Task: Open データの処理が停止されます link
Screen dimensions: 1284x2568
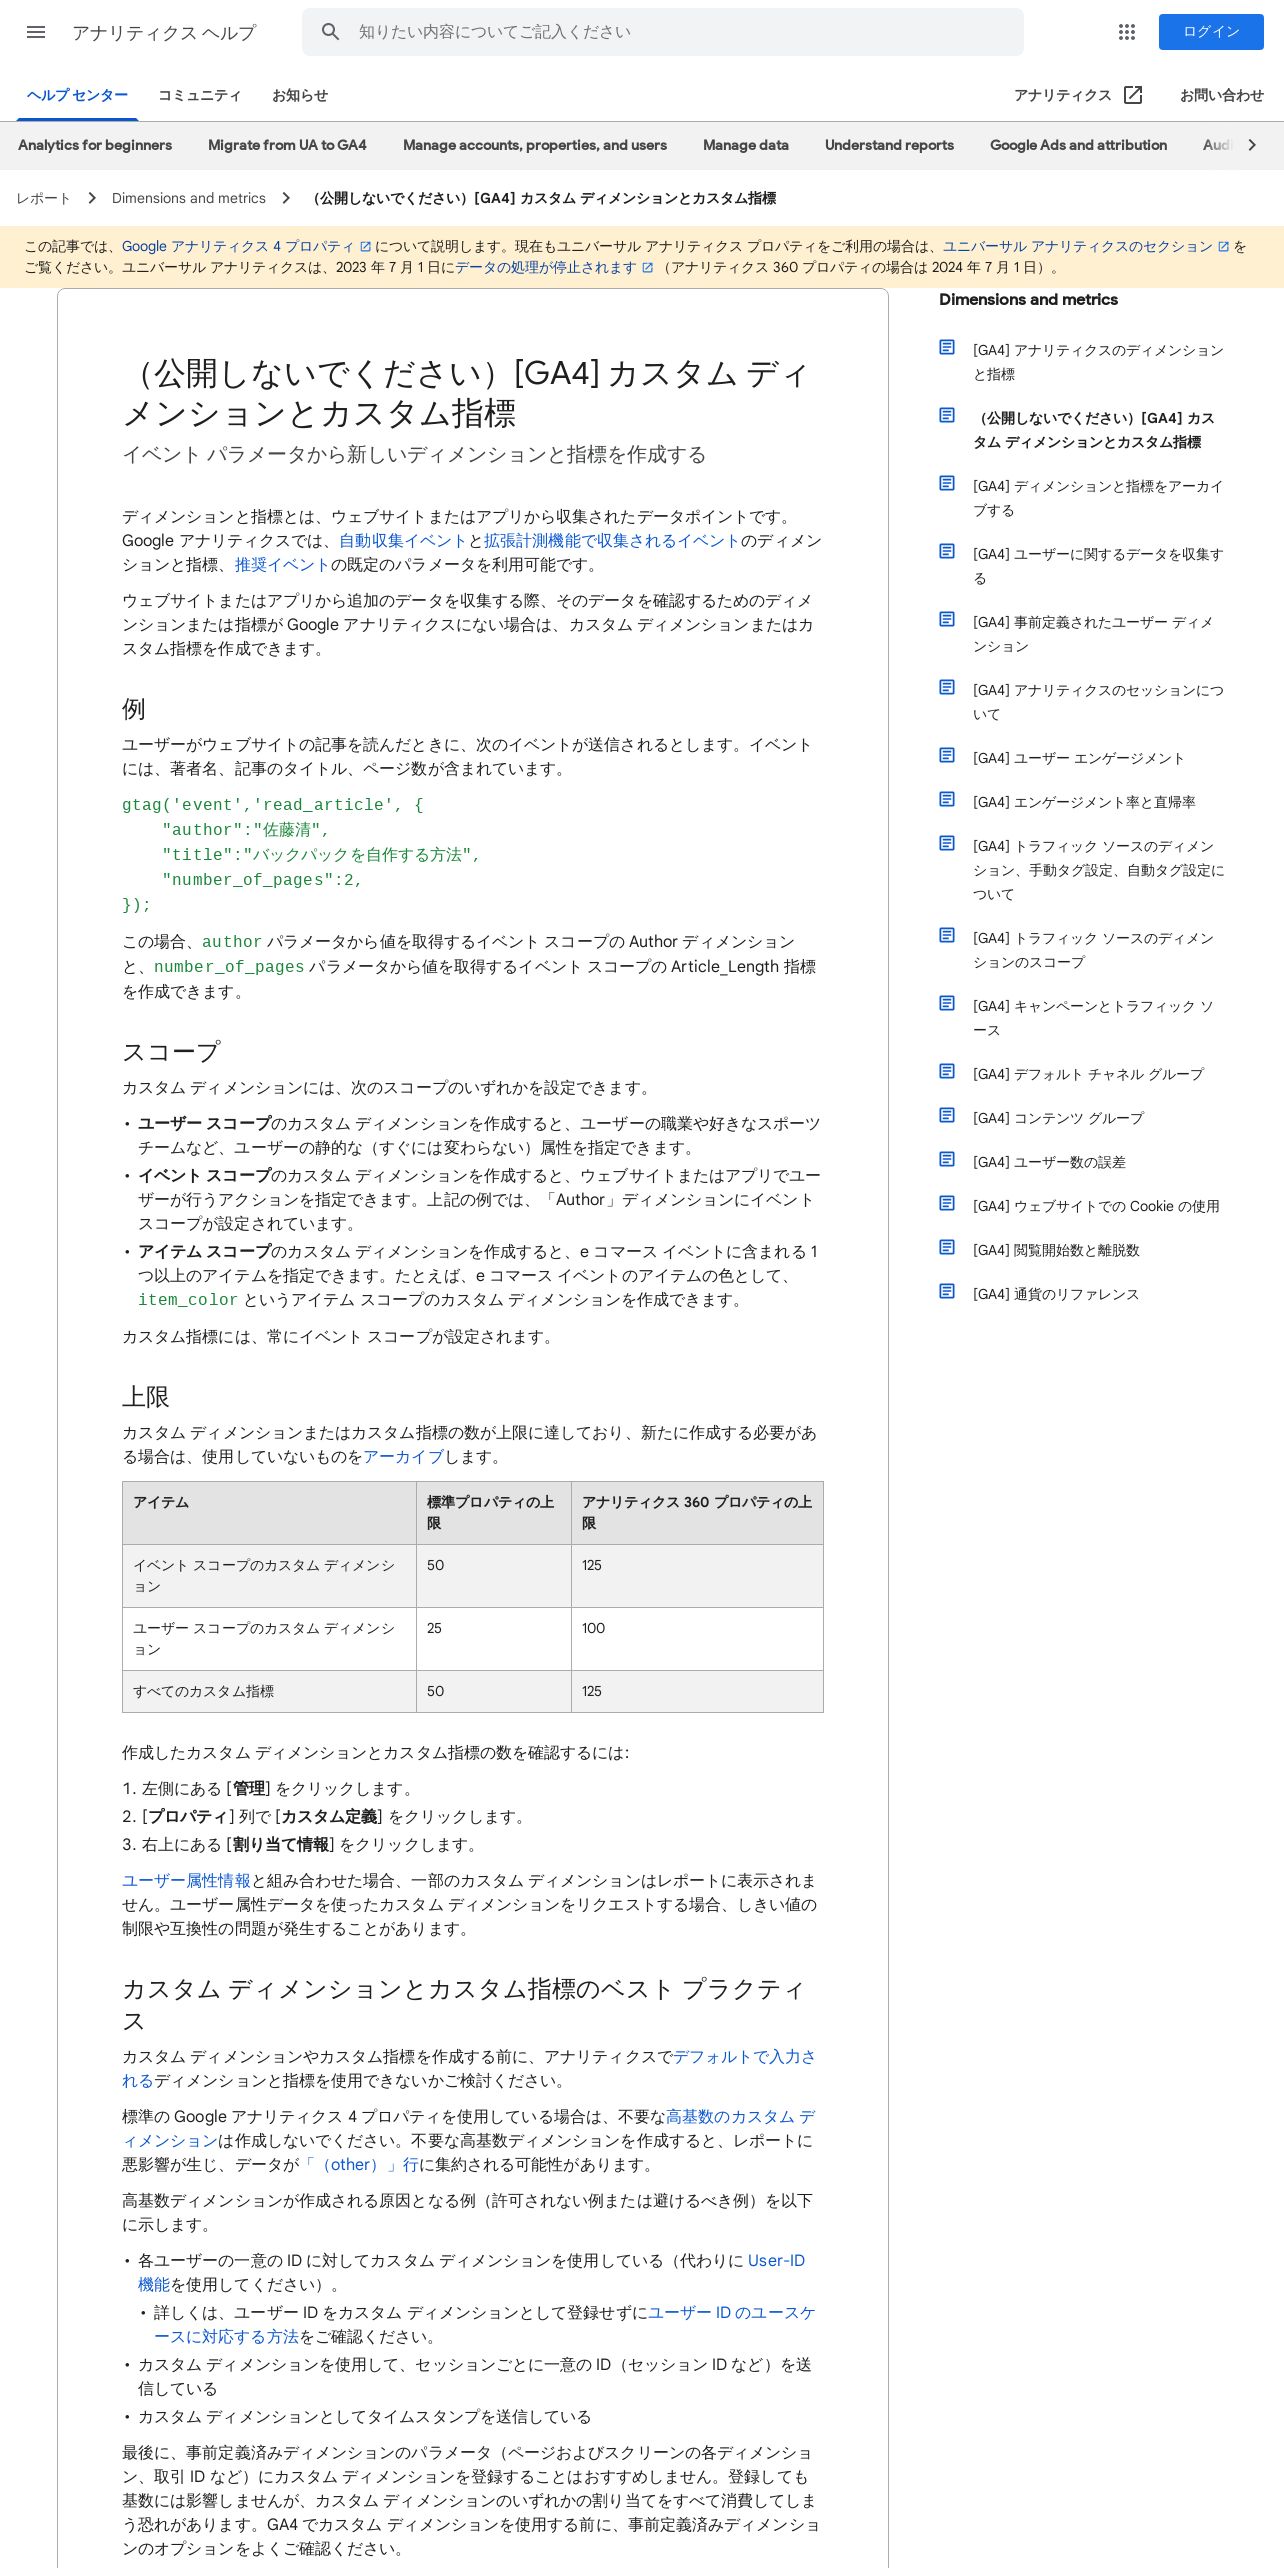Action: pyautogui.click(x=554, y=267)
